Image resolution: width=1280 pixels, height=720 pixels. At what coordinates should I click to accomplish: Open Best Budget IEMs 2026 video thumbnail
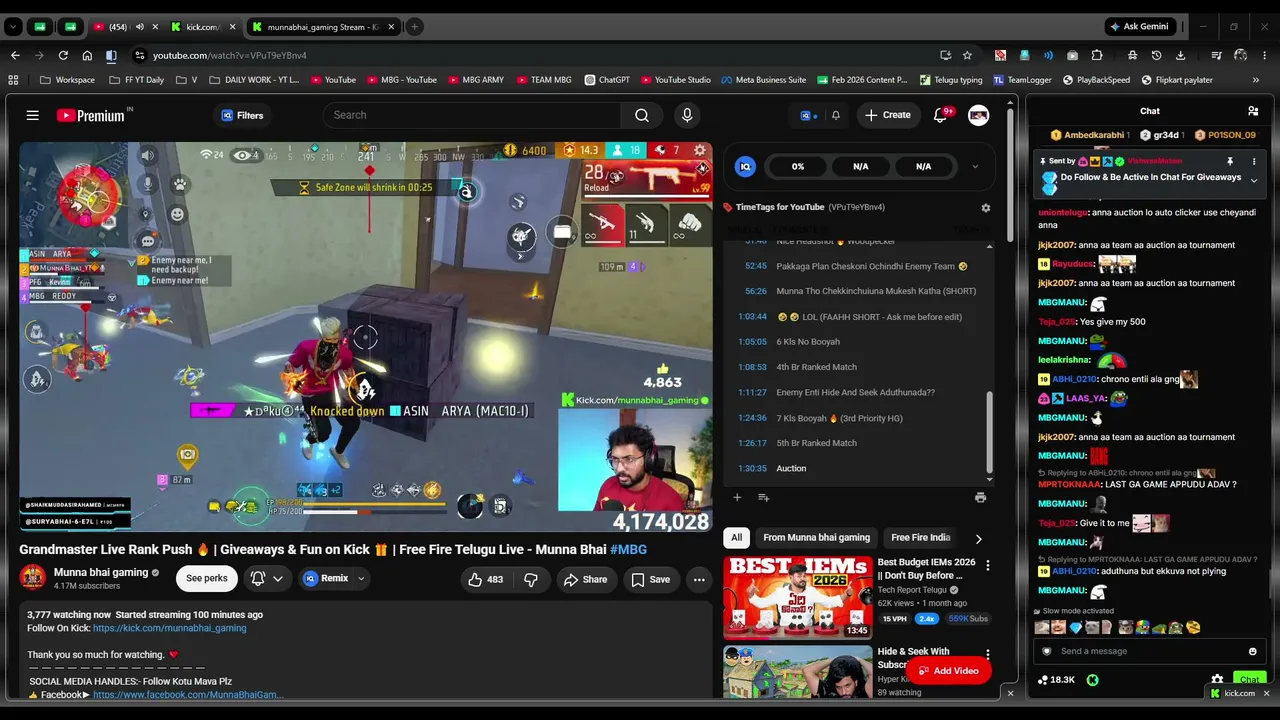coord(798,597)
